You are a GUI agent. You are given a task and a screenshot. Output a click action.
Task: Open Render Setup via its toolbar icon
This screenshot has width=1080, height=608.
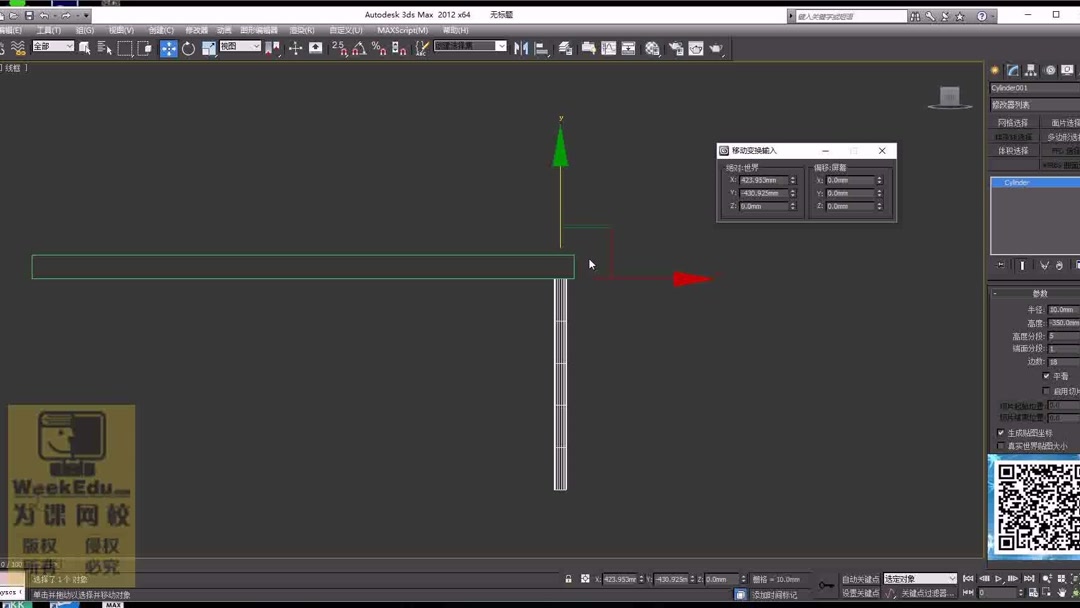coord(677,47)
